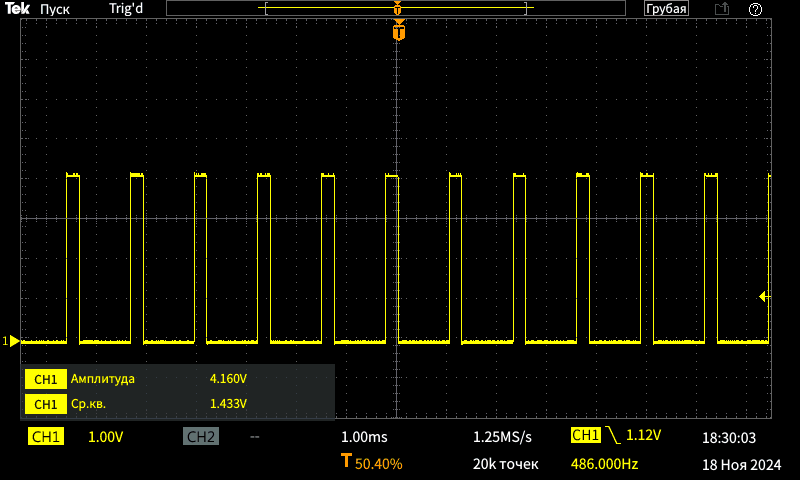
Task: Click the Пуск run status label
Action: (55, 9)
